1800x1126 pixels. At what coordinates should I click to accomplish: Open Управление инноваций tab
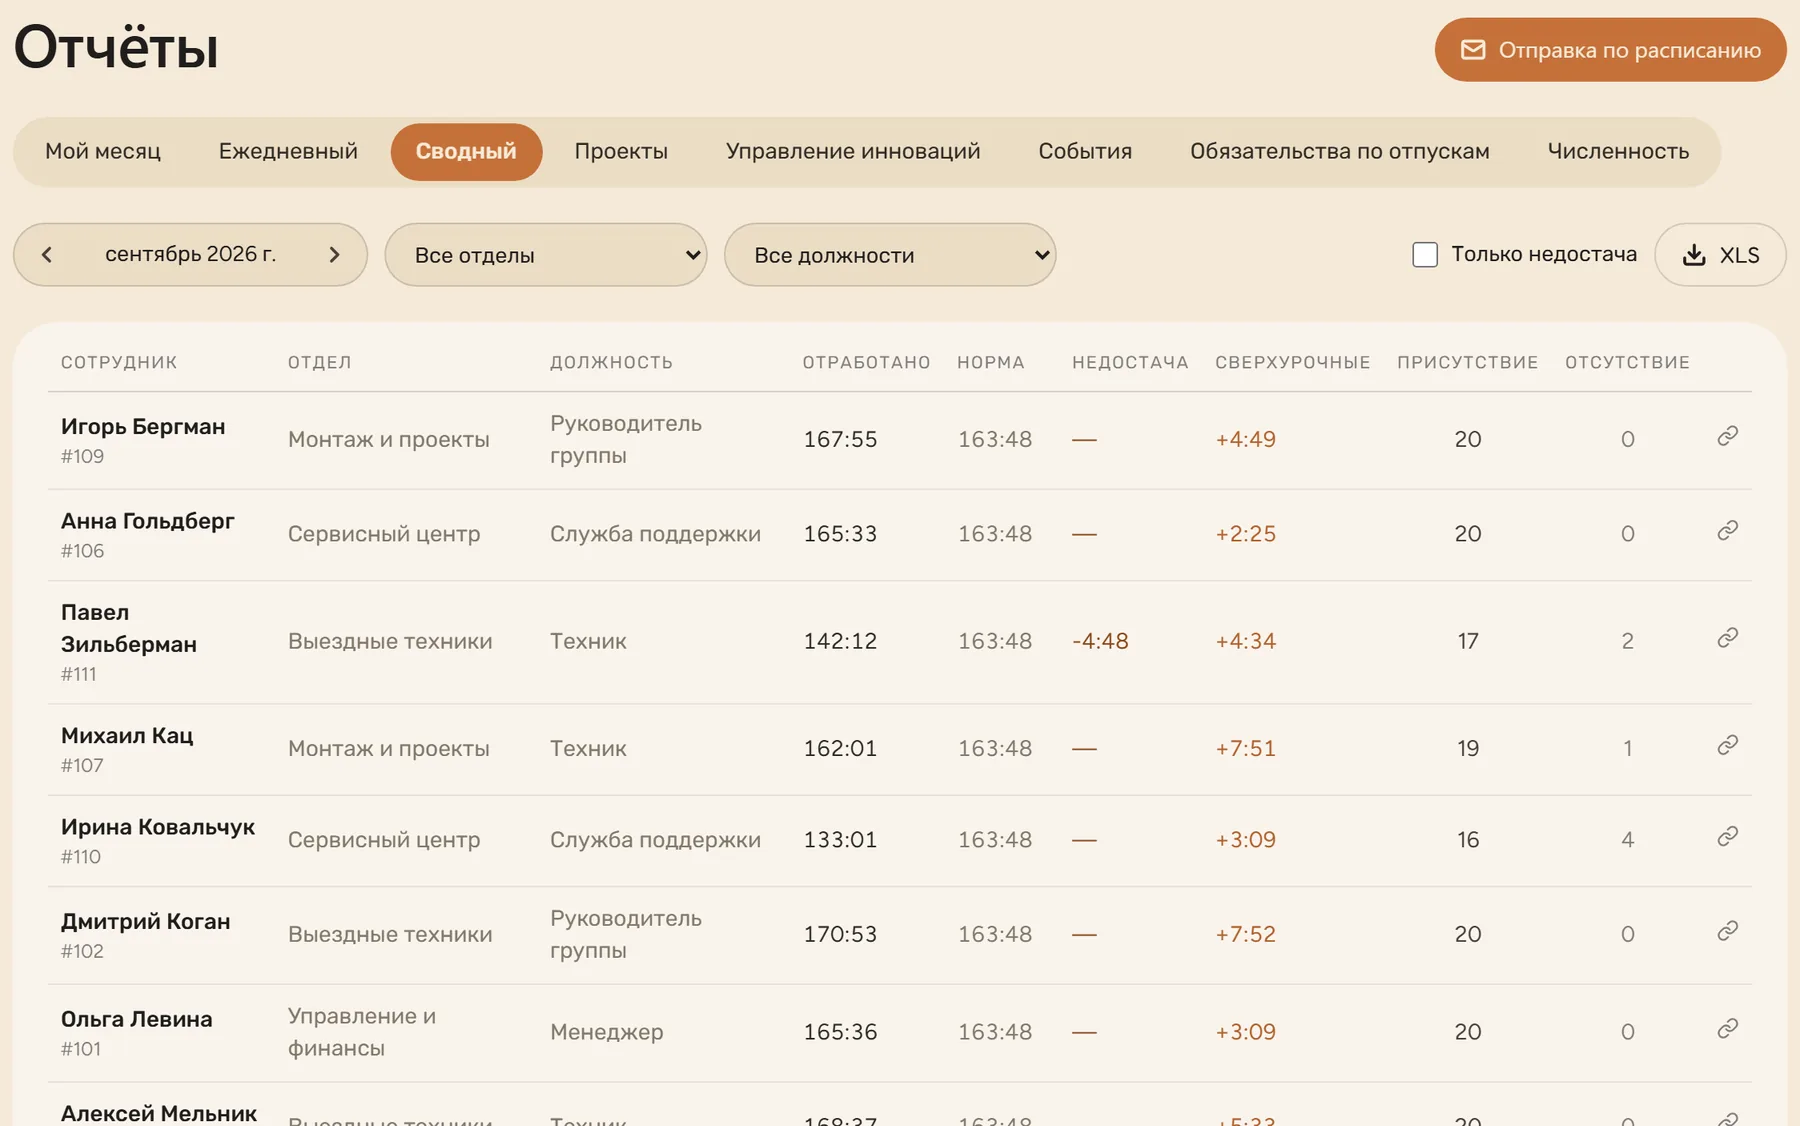pos(853,151)
